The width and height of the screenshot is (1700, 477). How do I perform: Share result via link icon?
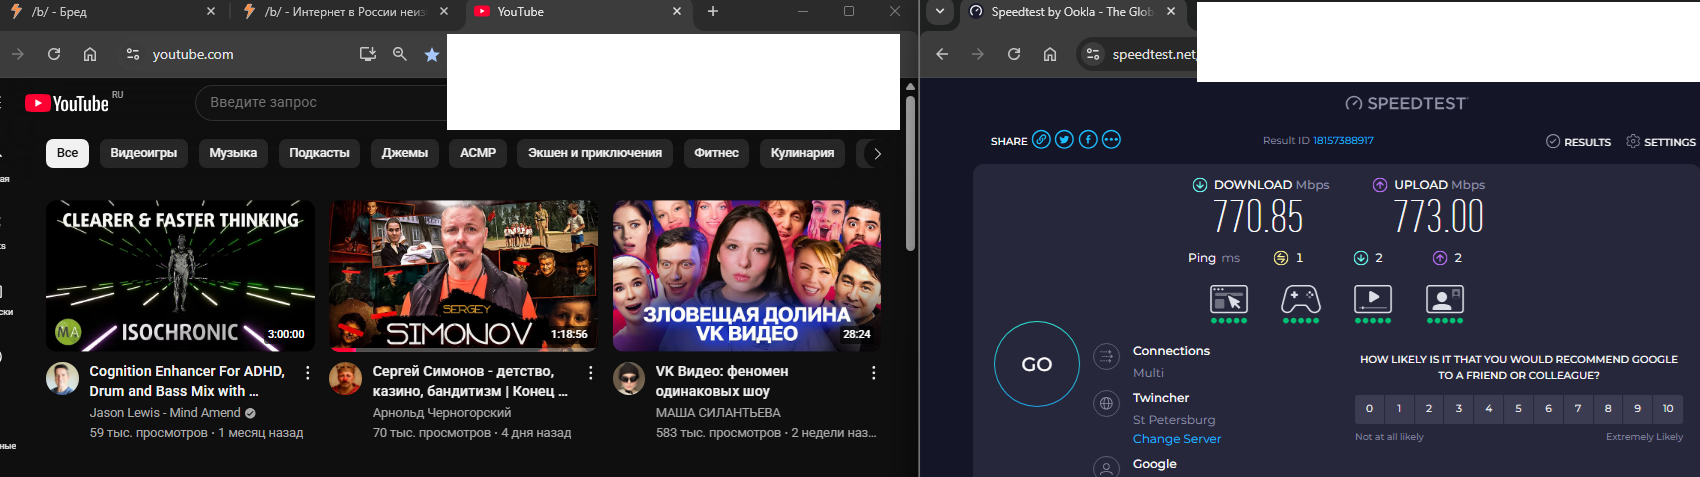tap(1041, 140)
